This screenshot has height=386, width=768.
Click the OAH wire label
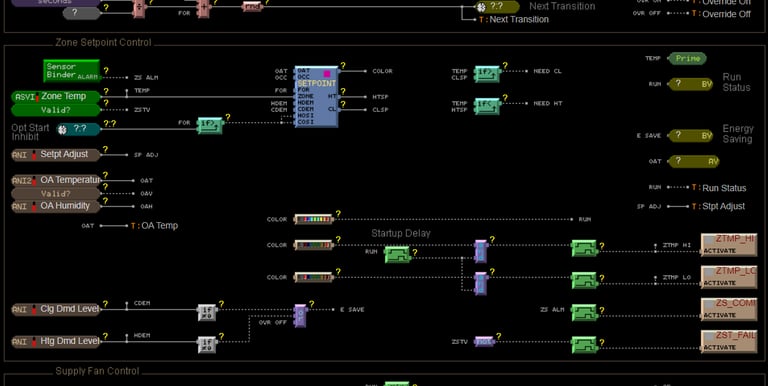[146, 207]
